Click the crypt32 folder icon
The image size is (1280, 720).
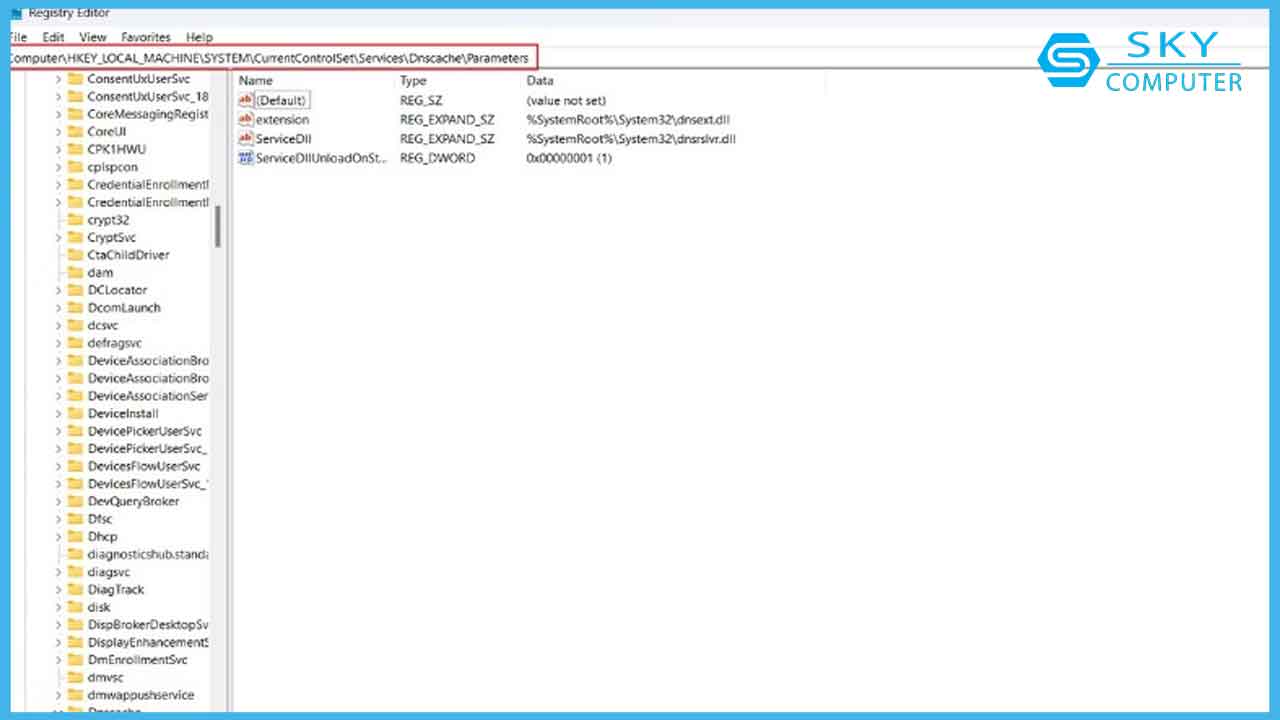click(x=75, y=220)
